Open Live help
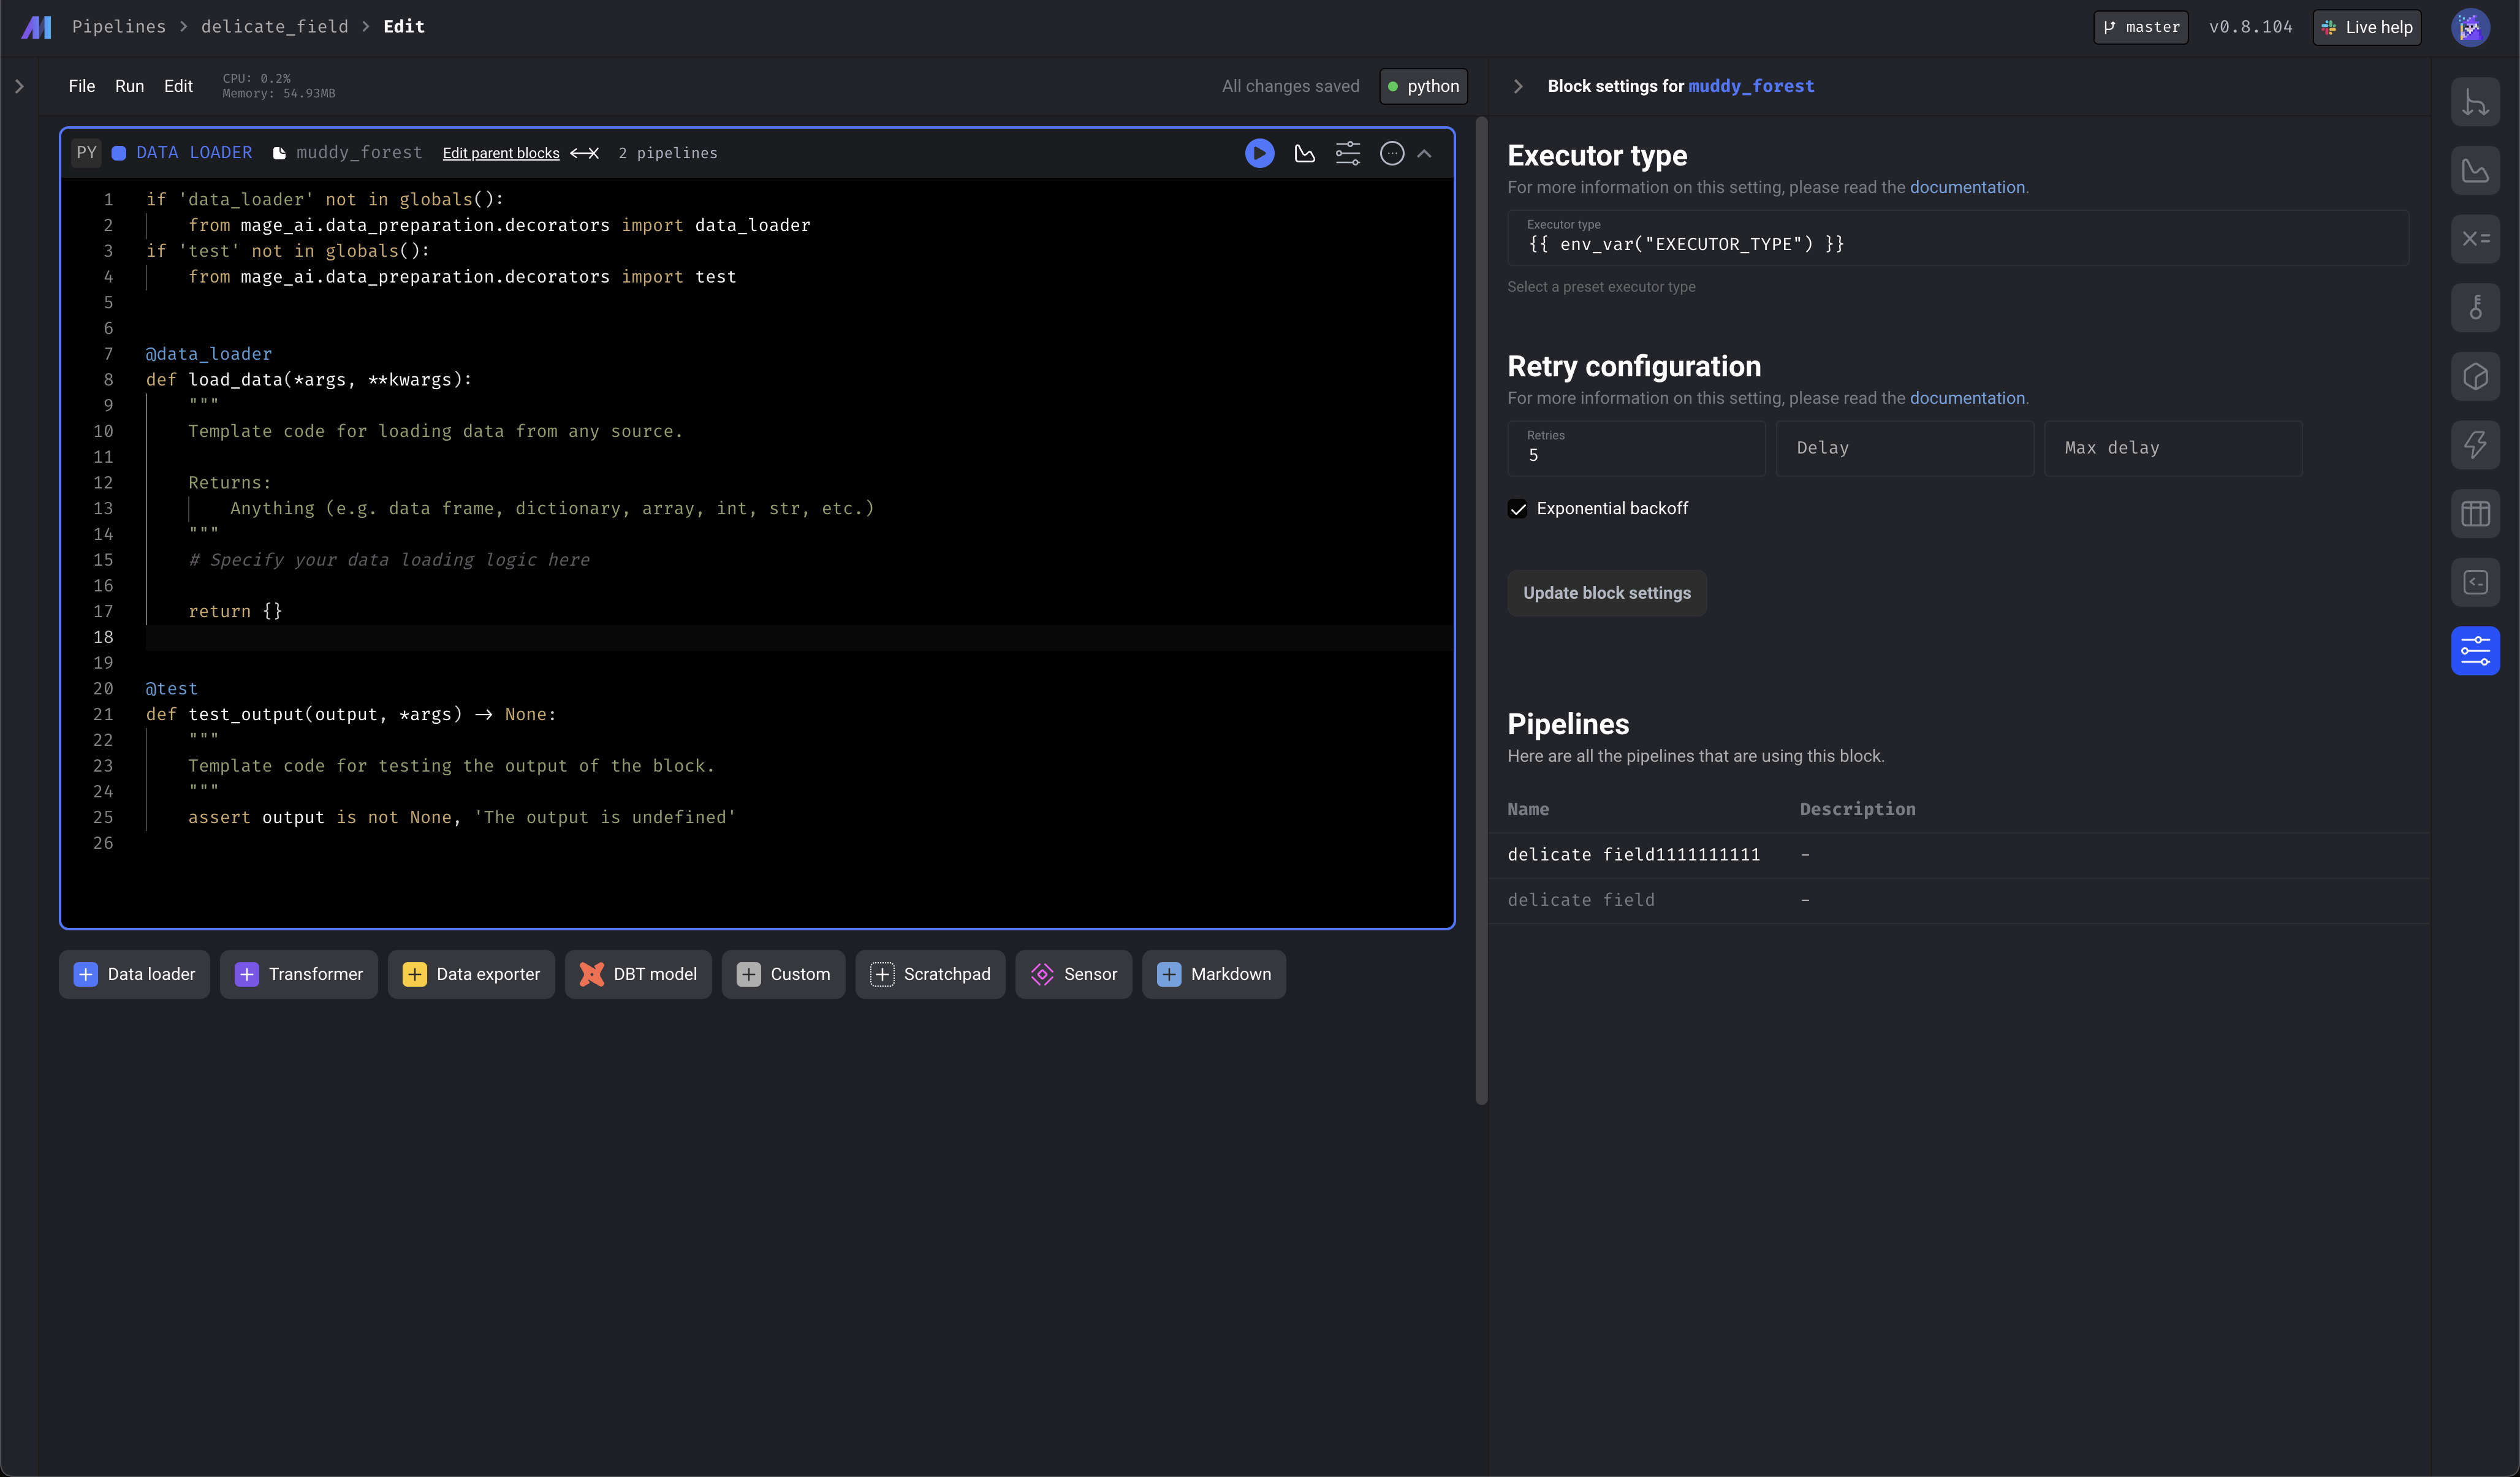 [2367, 27]
